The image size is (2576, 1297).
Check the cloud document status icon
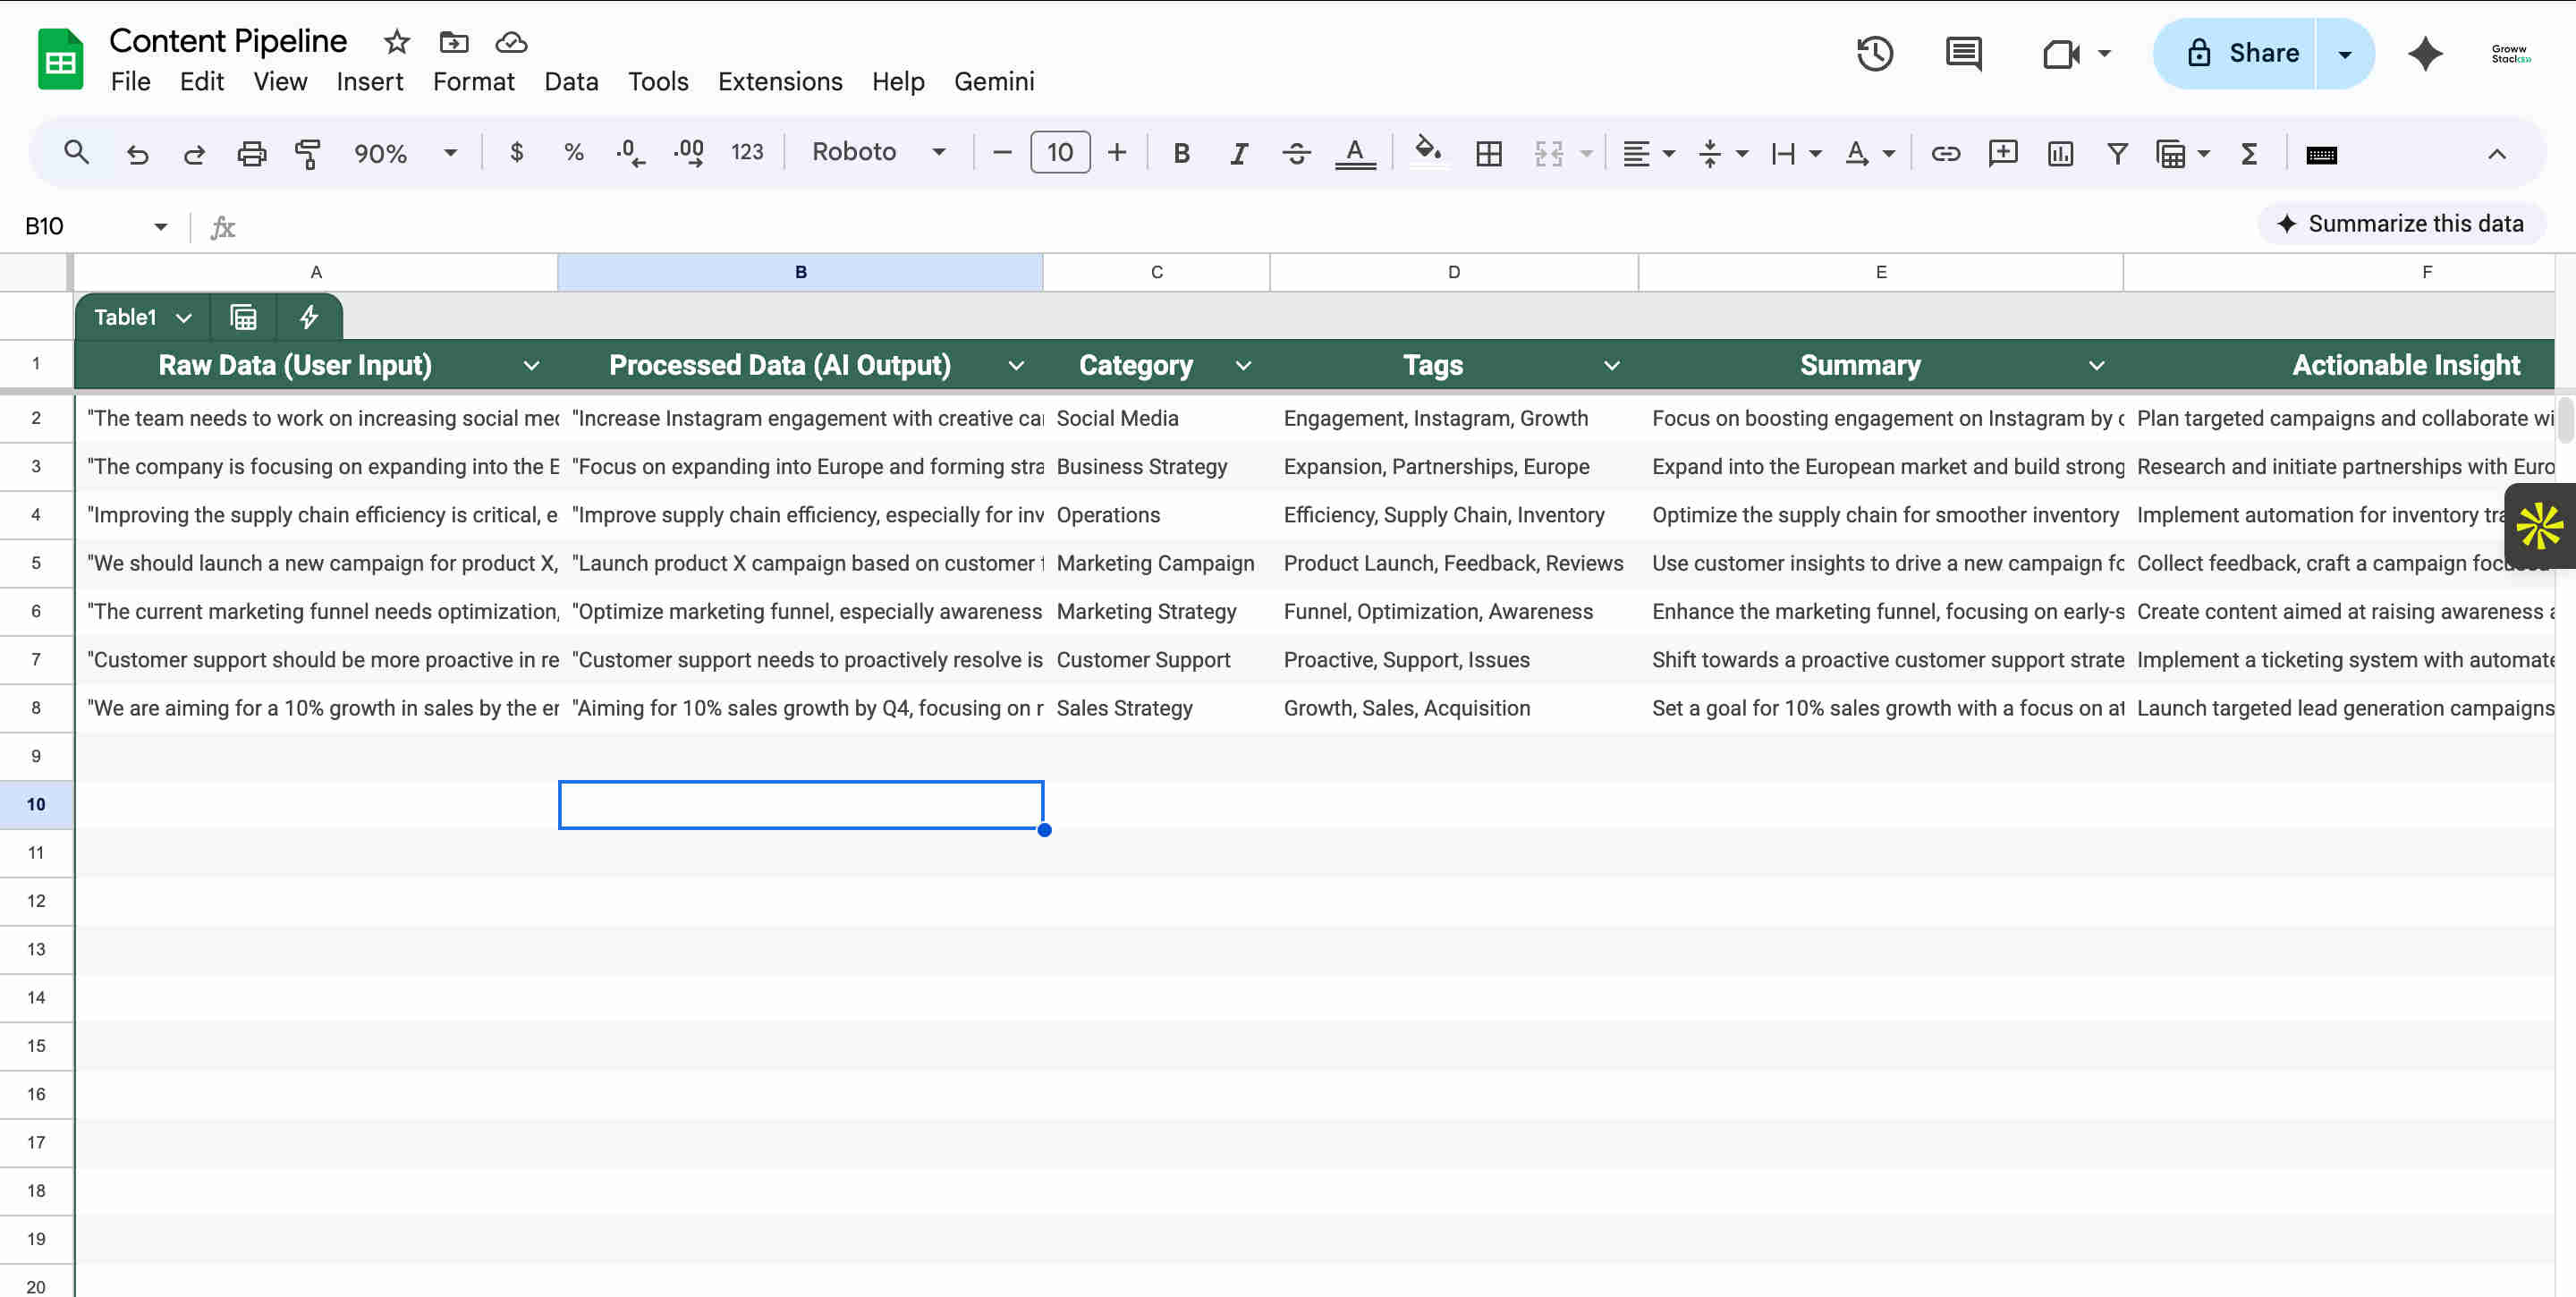point(511,42)
